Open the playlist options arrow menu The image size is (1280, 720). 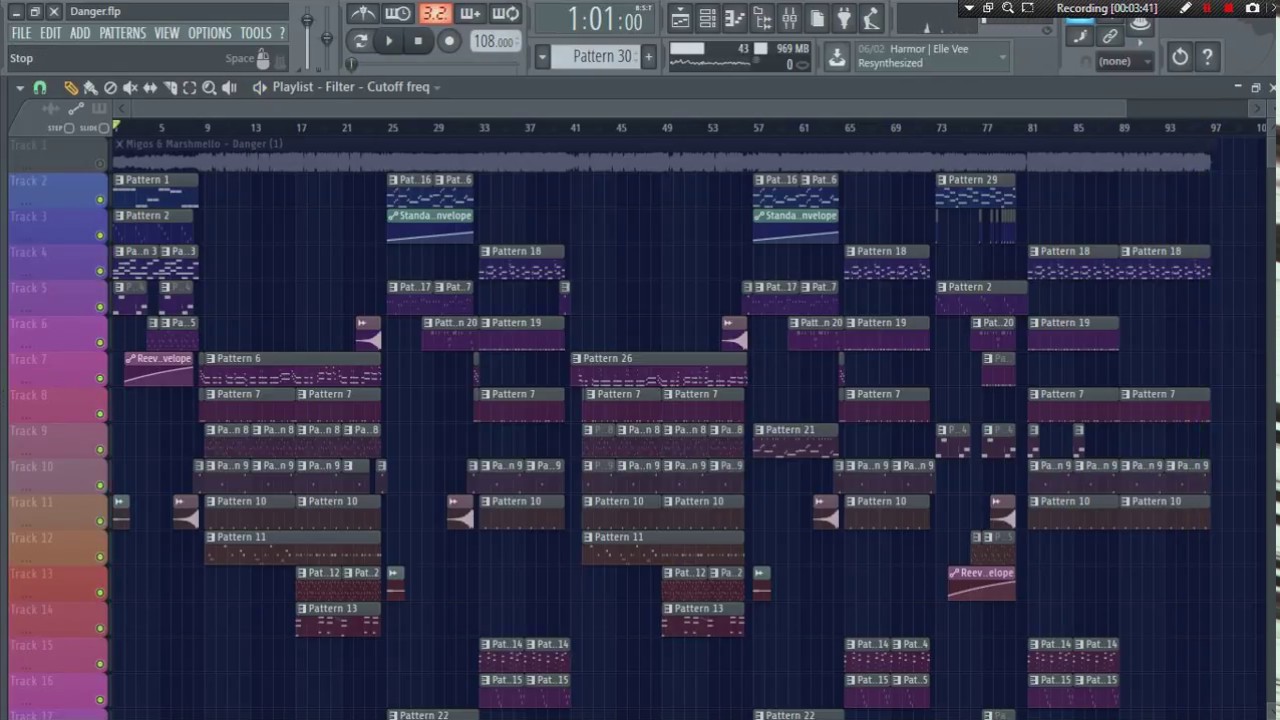coord(19,88)
